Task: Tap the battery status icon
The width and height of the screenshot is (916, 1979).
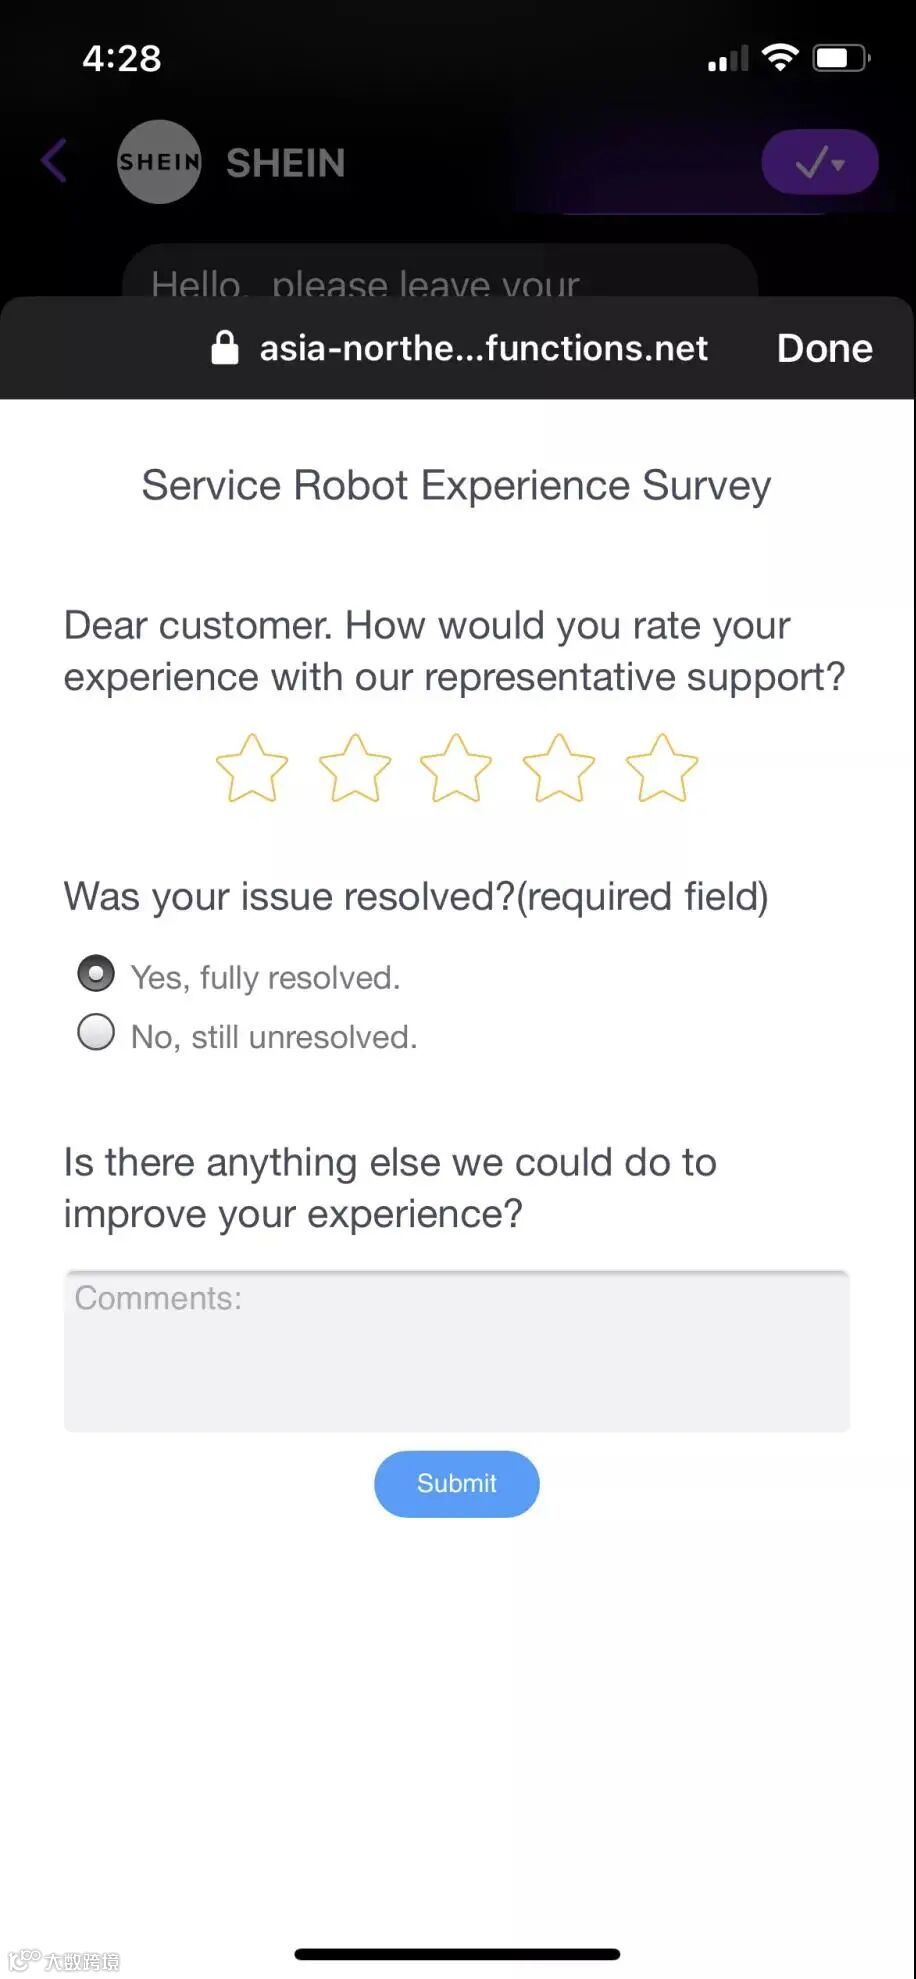Action: [841, 58]
